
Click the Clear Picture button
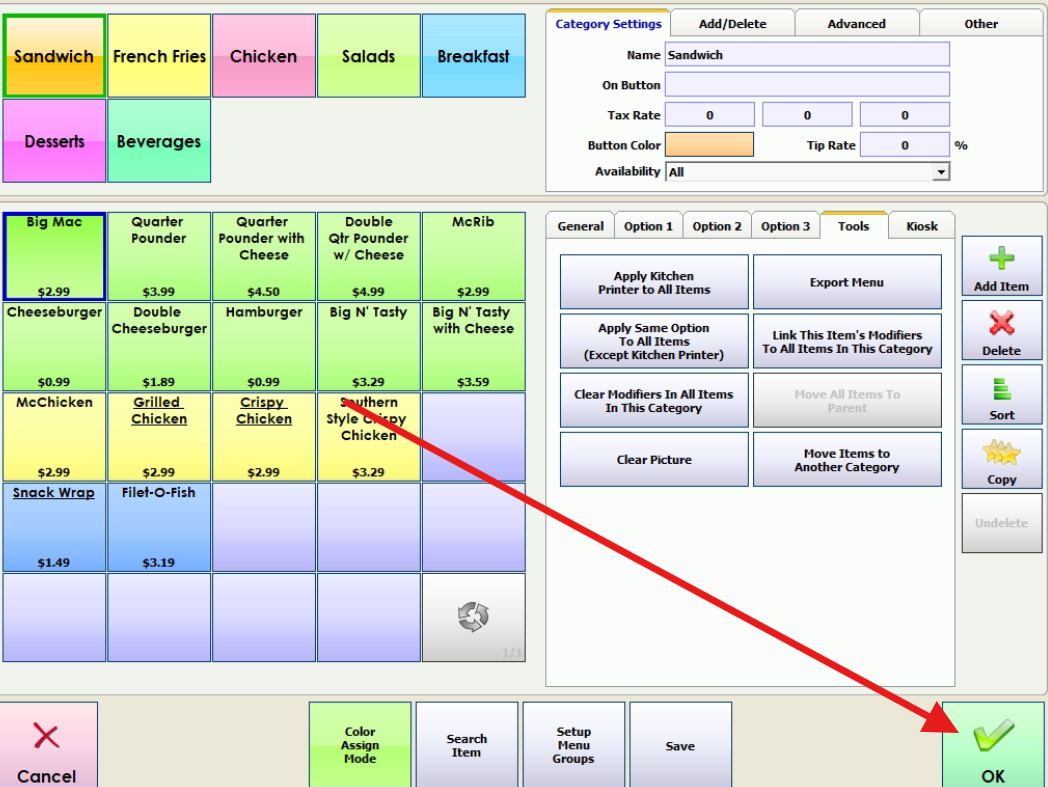pos(654,459)
